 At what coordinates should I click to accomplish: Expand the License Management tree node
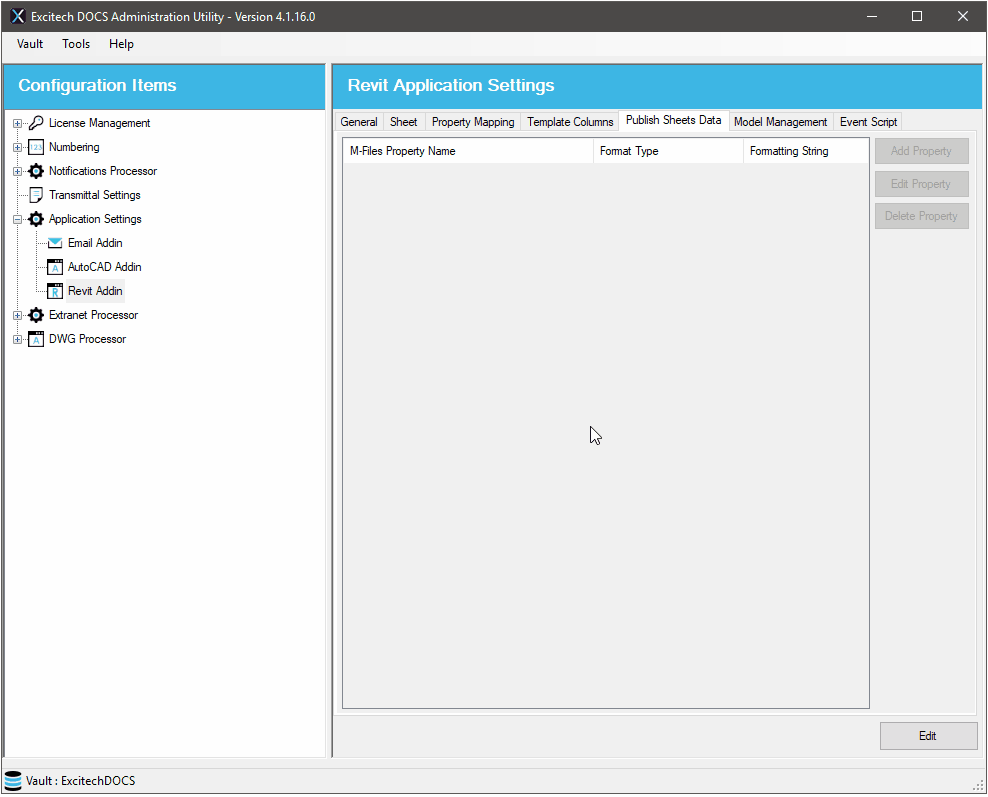[16, 123]
